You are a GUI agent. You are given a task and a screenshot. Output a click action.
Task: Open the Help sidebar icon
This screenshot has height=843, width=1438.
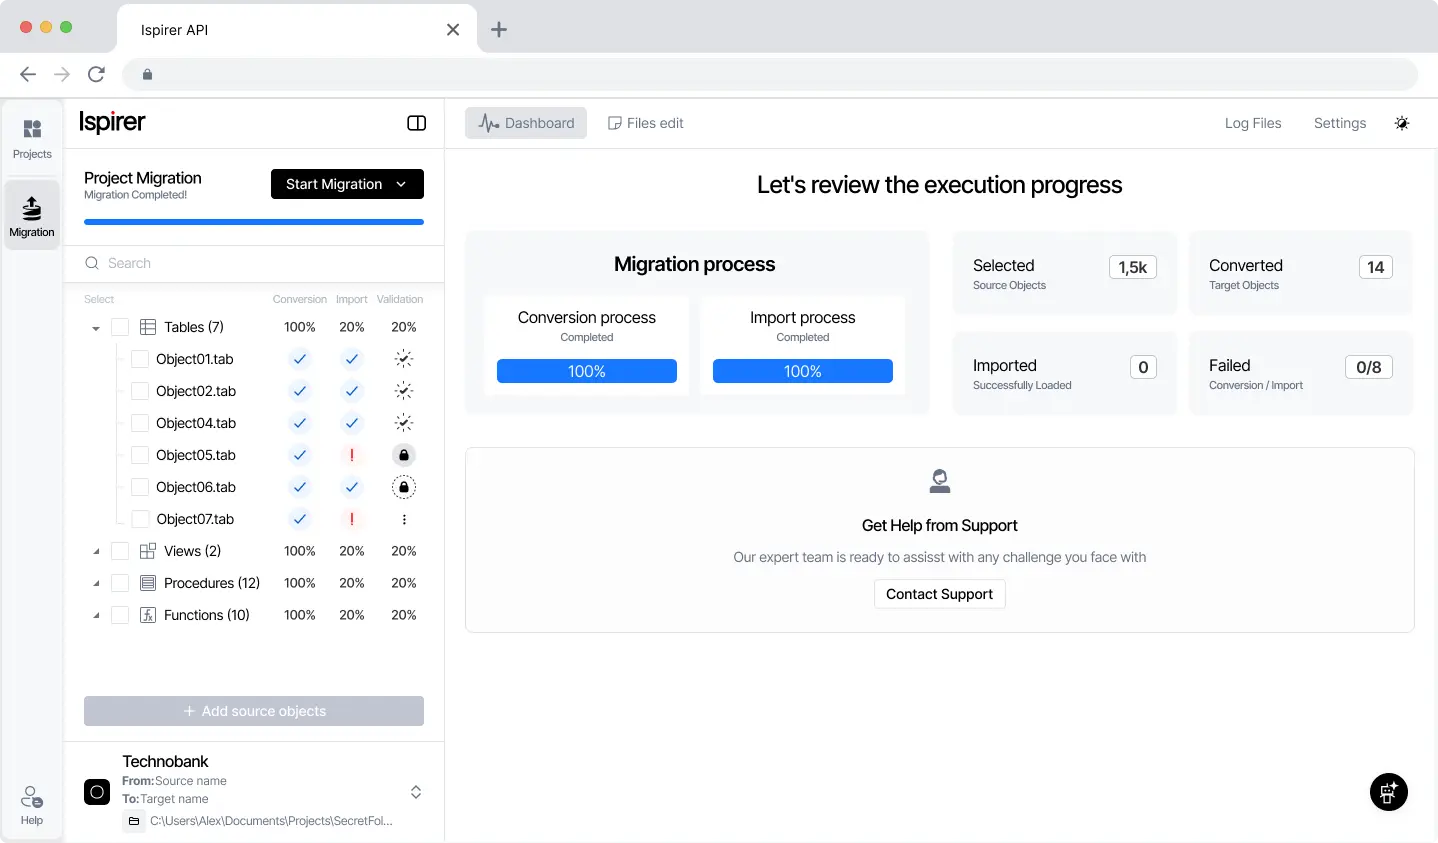coord(32,805)
